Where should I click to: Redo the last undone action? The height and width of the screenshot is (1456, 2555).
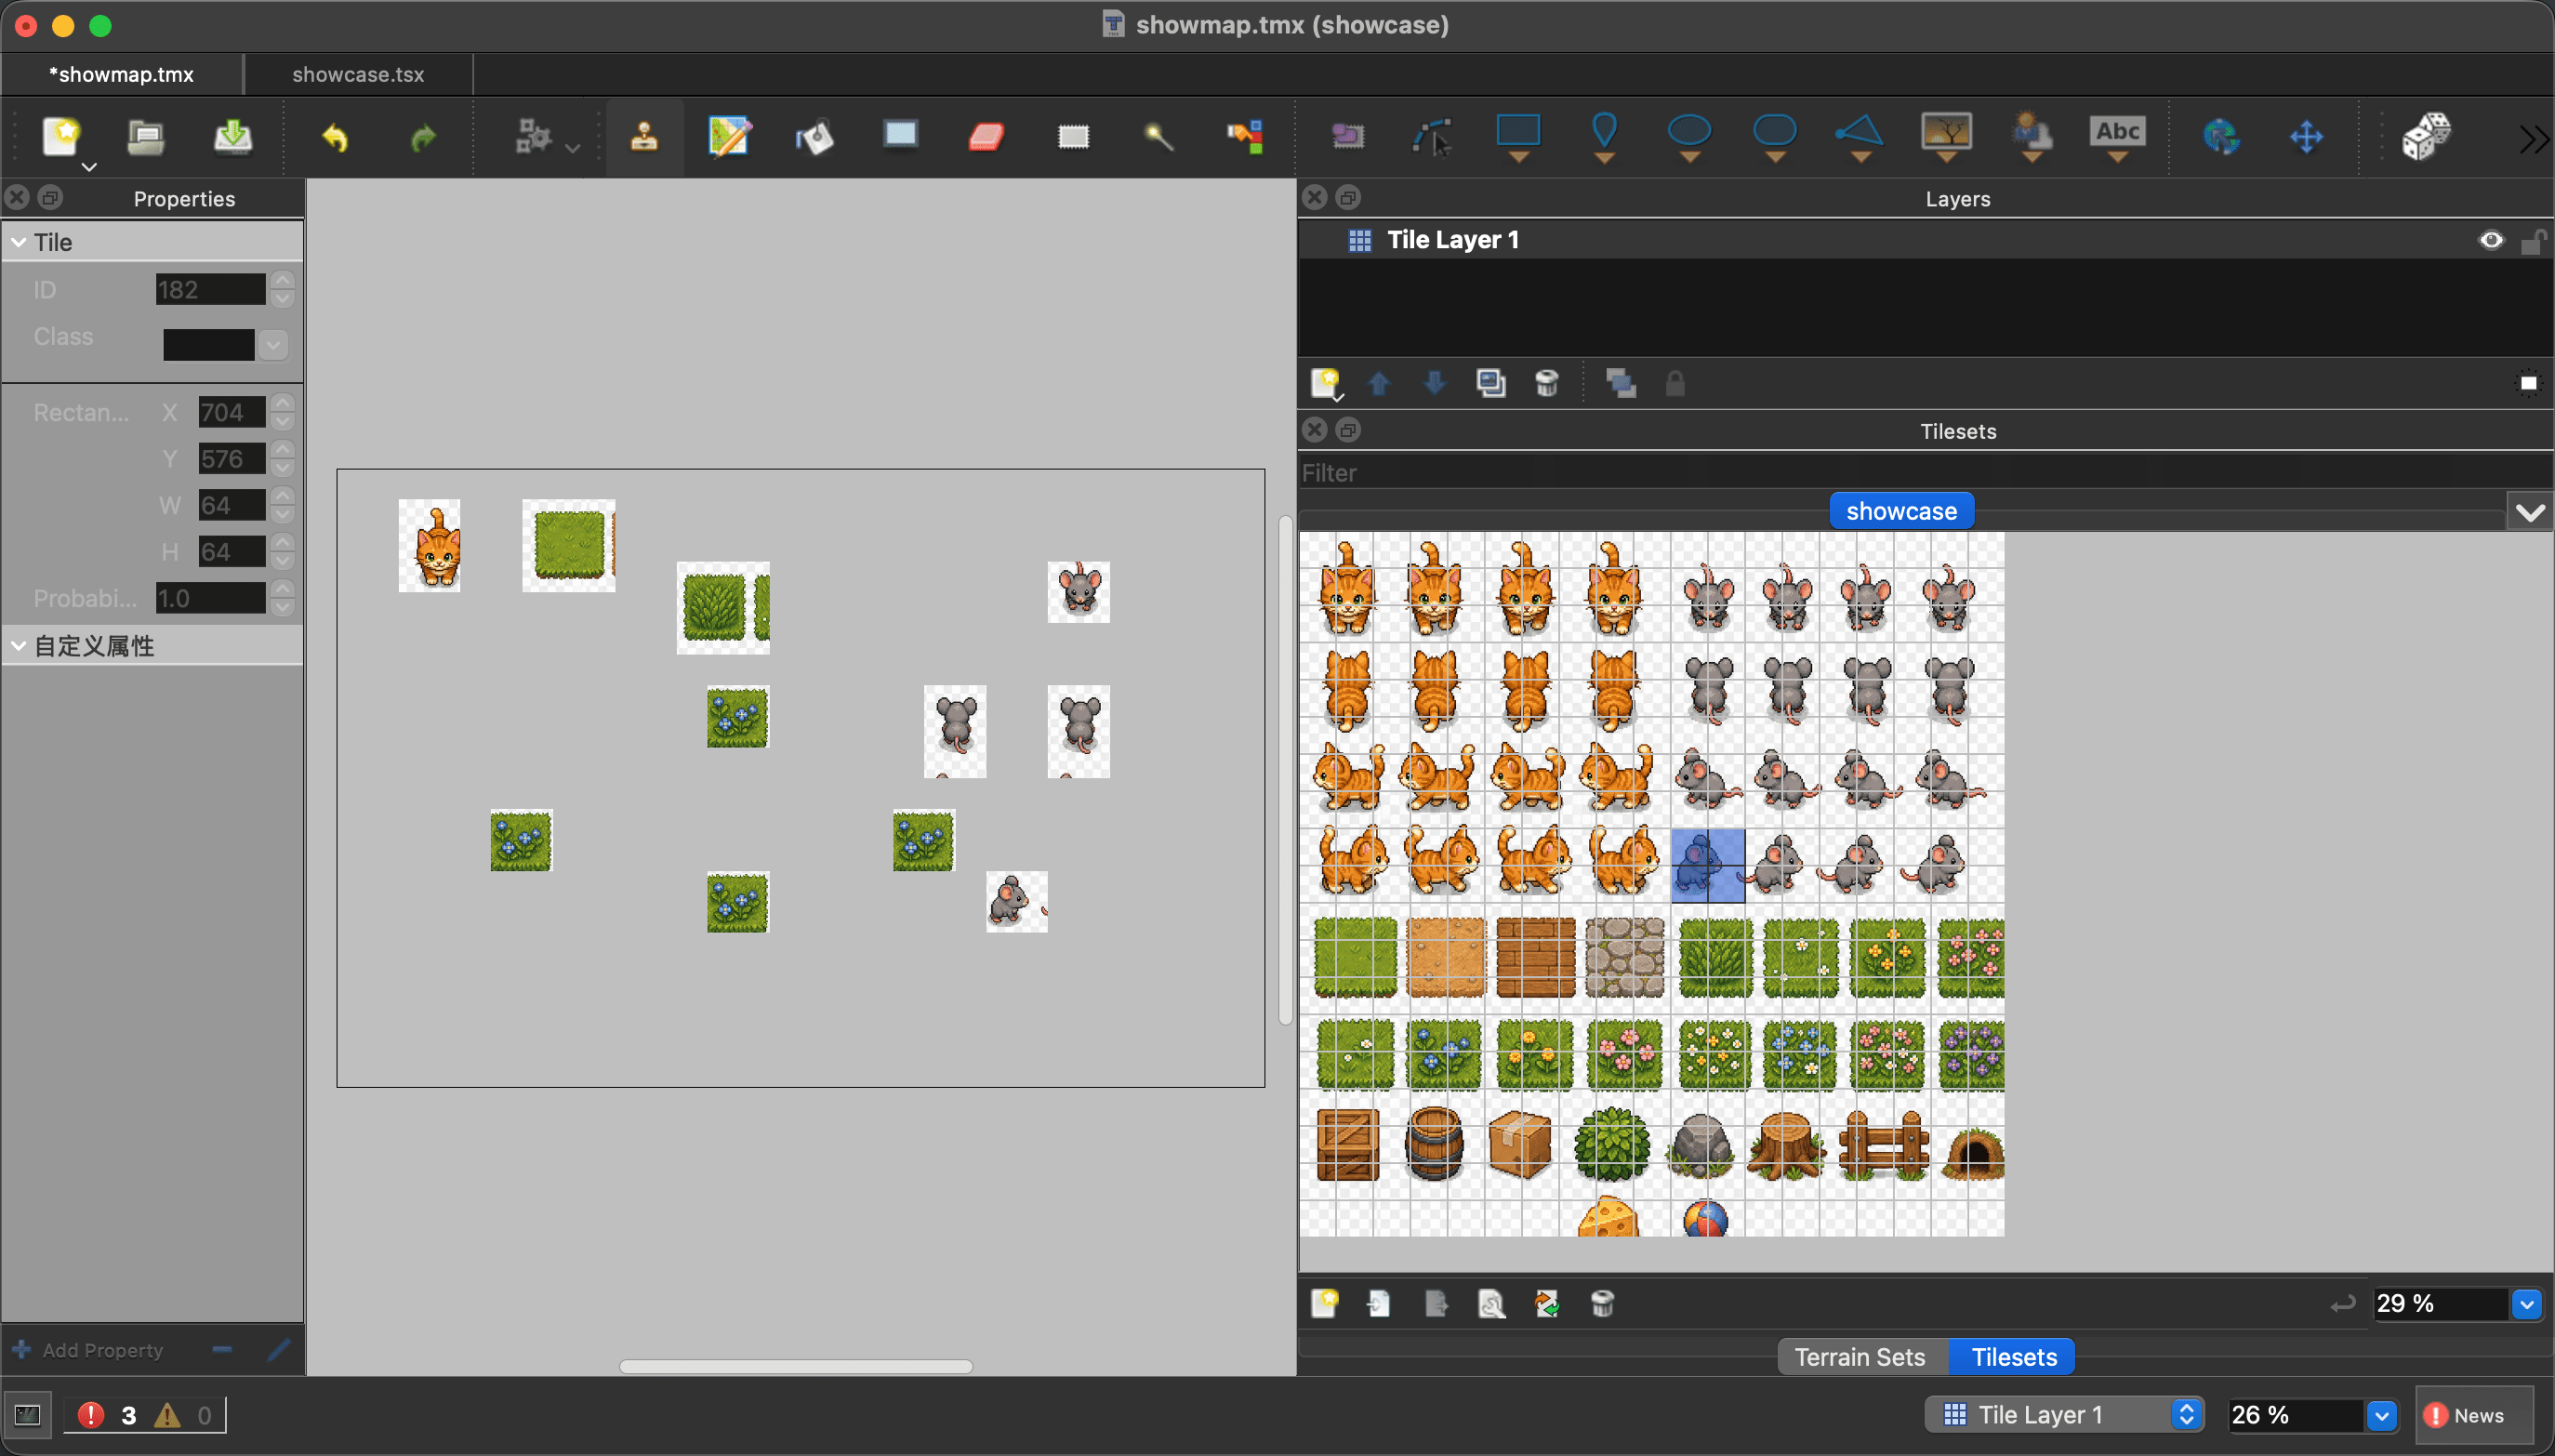[x=423, y=137]
